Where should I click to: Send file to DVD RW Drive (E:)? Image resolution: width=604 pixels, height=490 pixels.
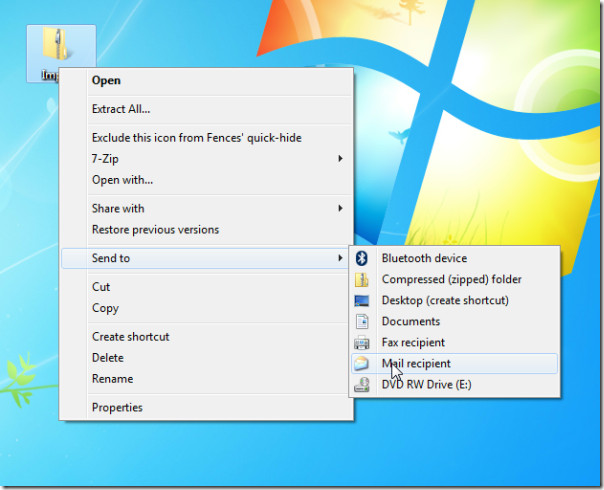(455, 384)
